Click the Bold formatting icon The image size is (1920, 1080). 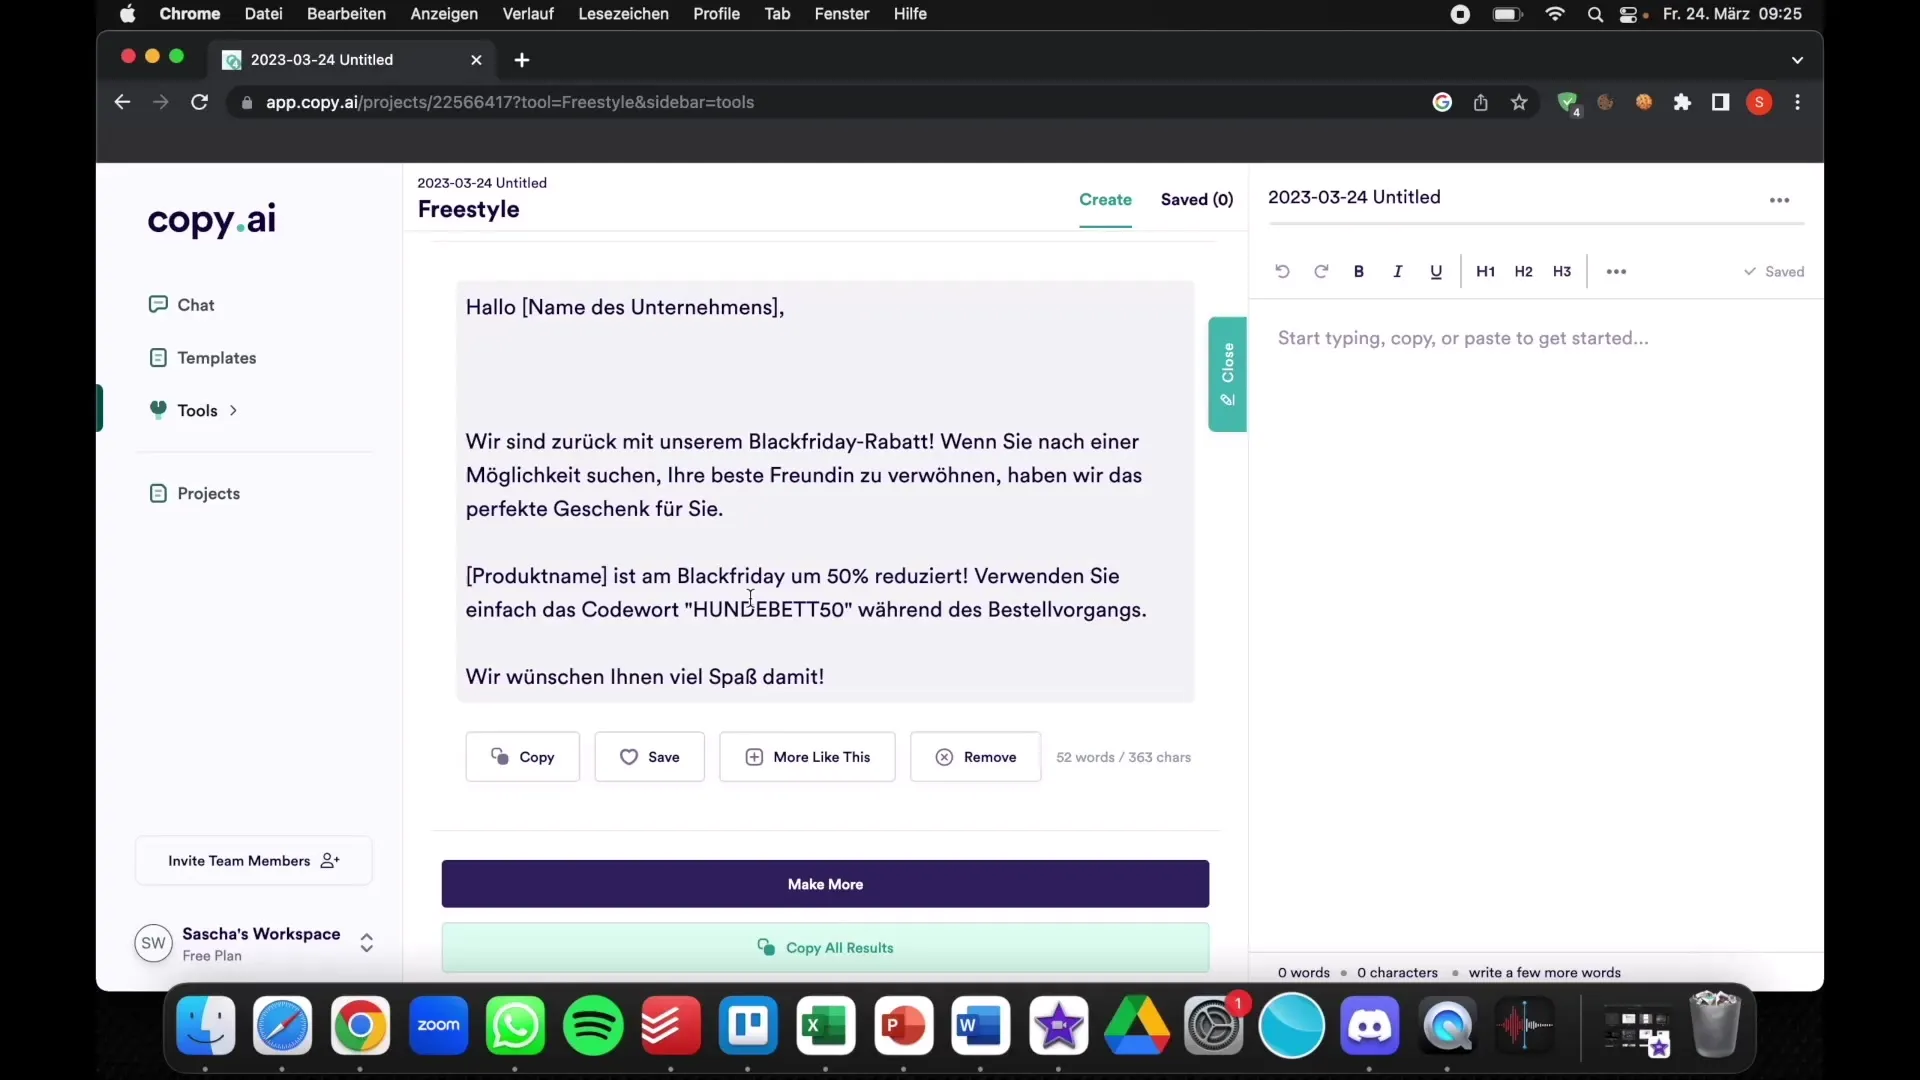click(1358, 272)
